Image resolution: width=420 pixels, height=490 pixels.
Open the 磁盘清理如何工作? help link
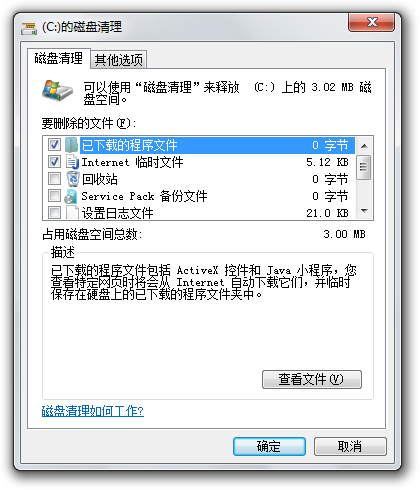[93, 411]
